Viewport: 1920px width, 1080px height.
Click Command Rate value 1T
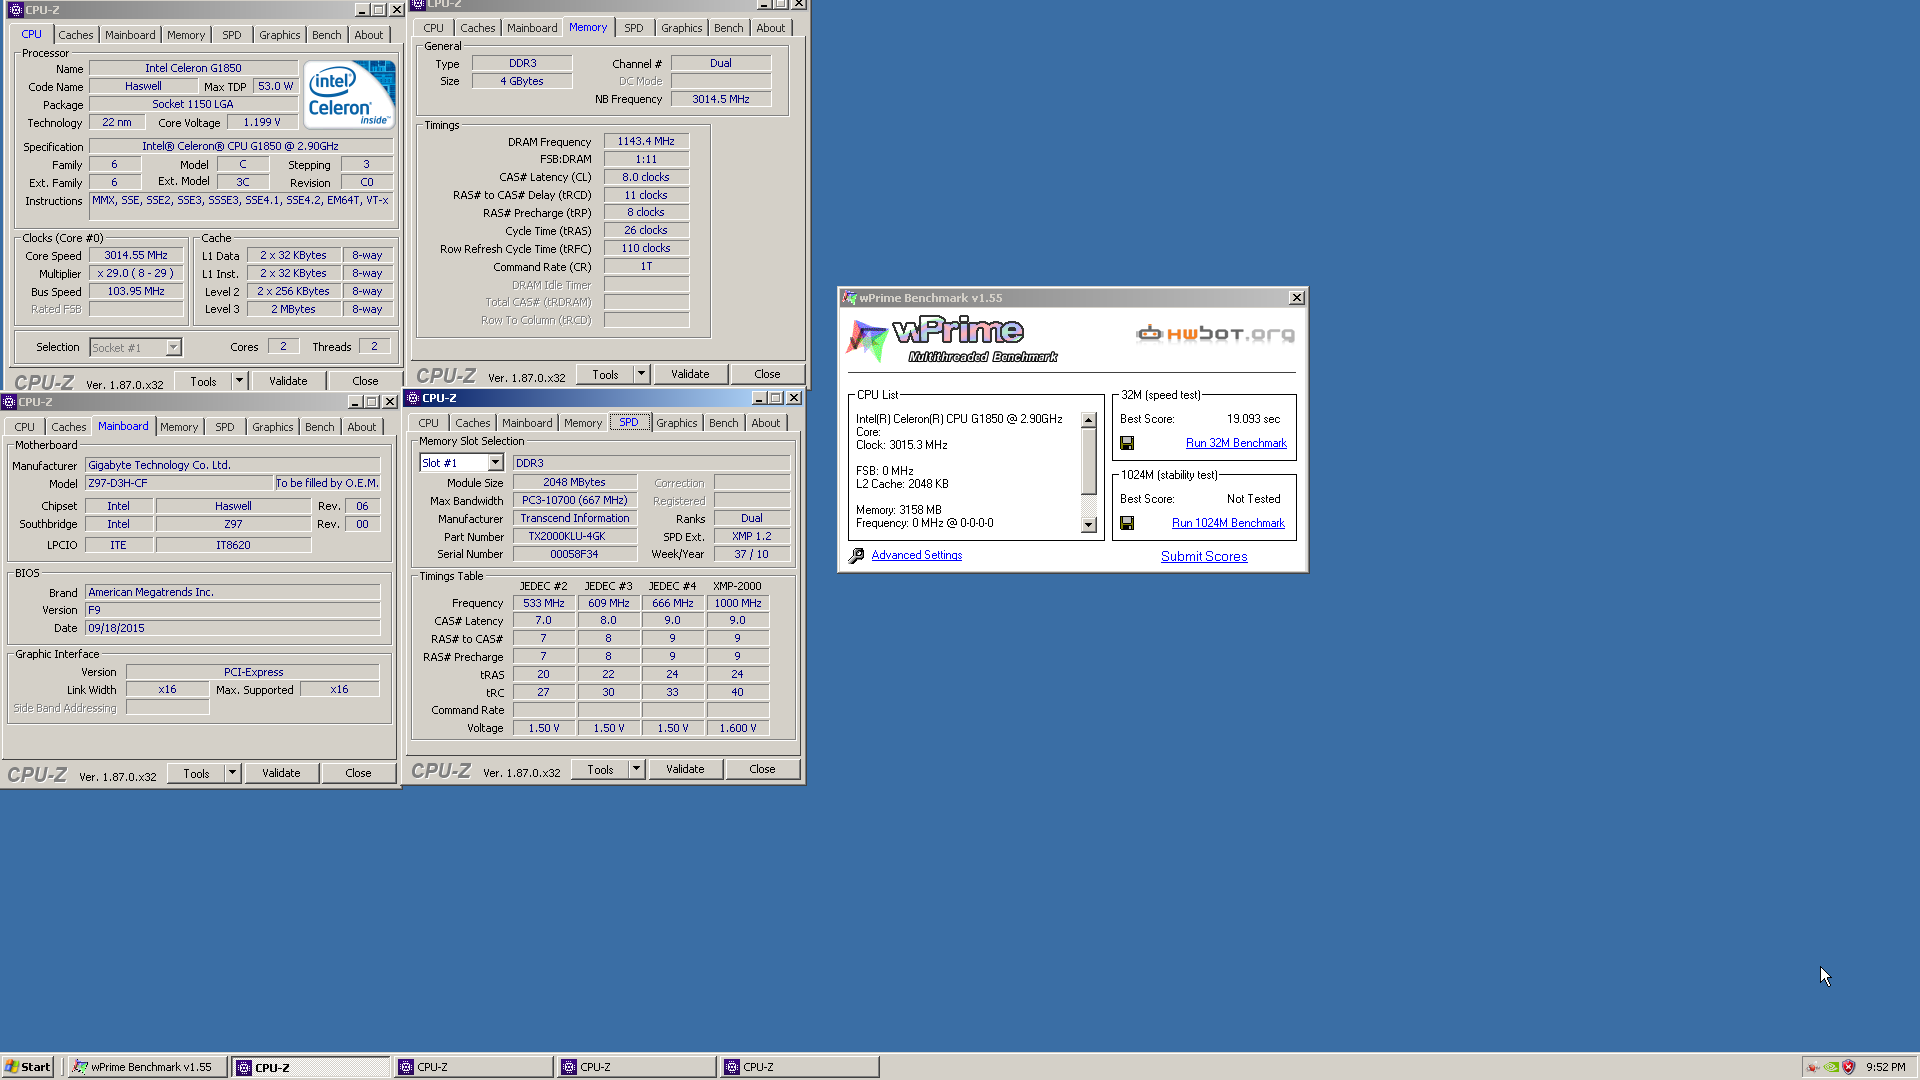pos(646,266)
